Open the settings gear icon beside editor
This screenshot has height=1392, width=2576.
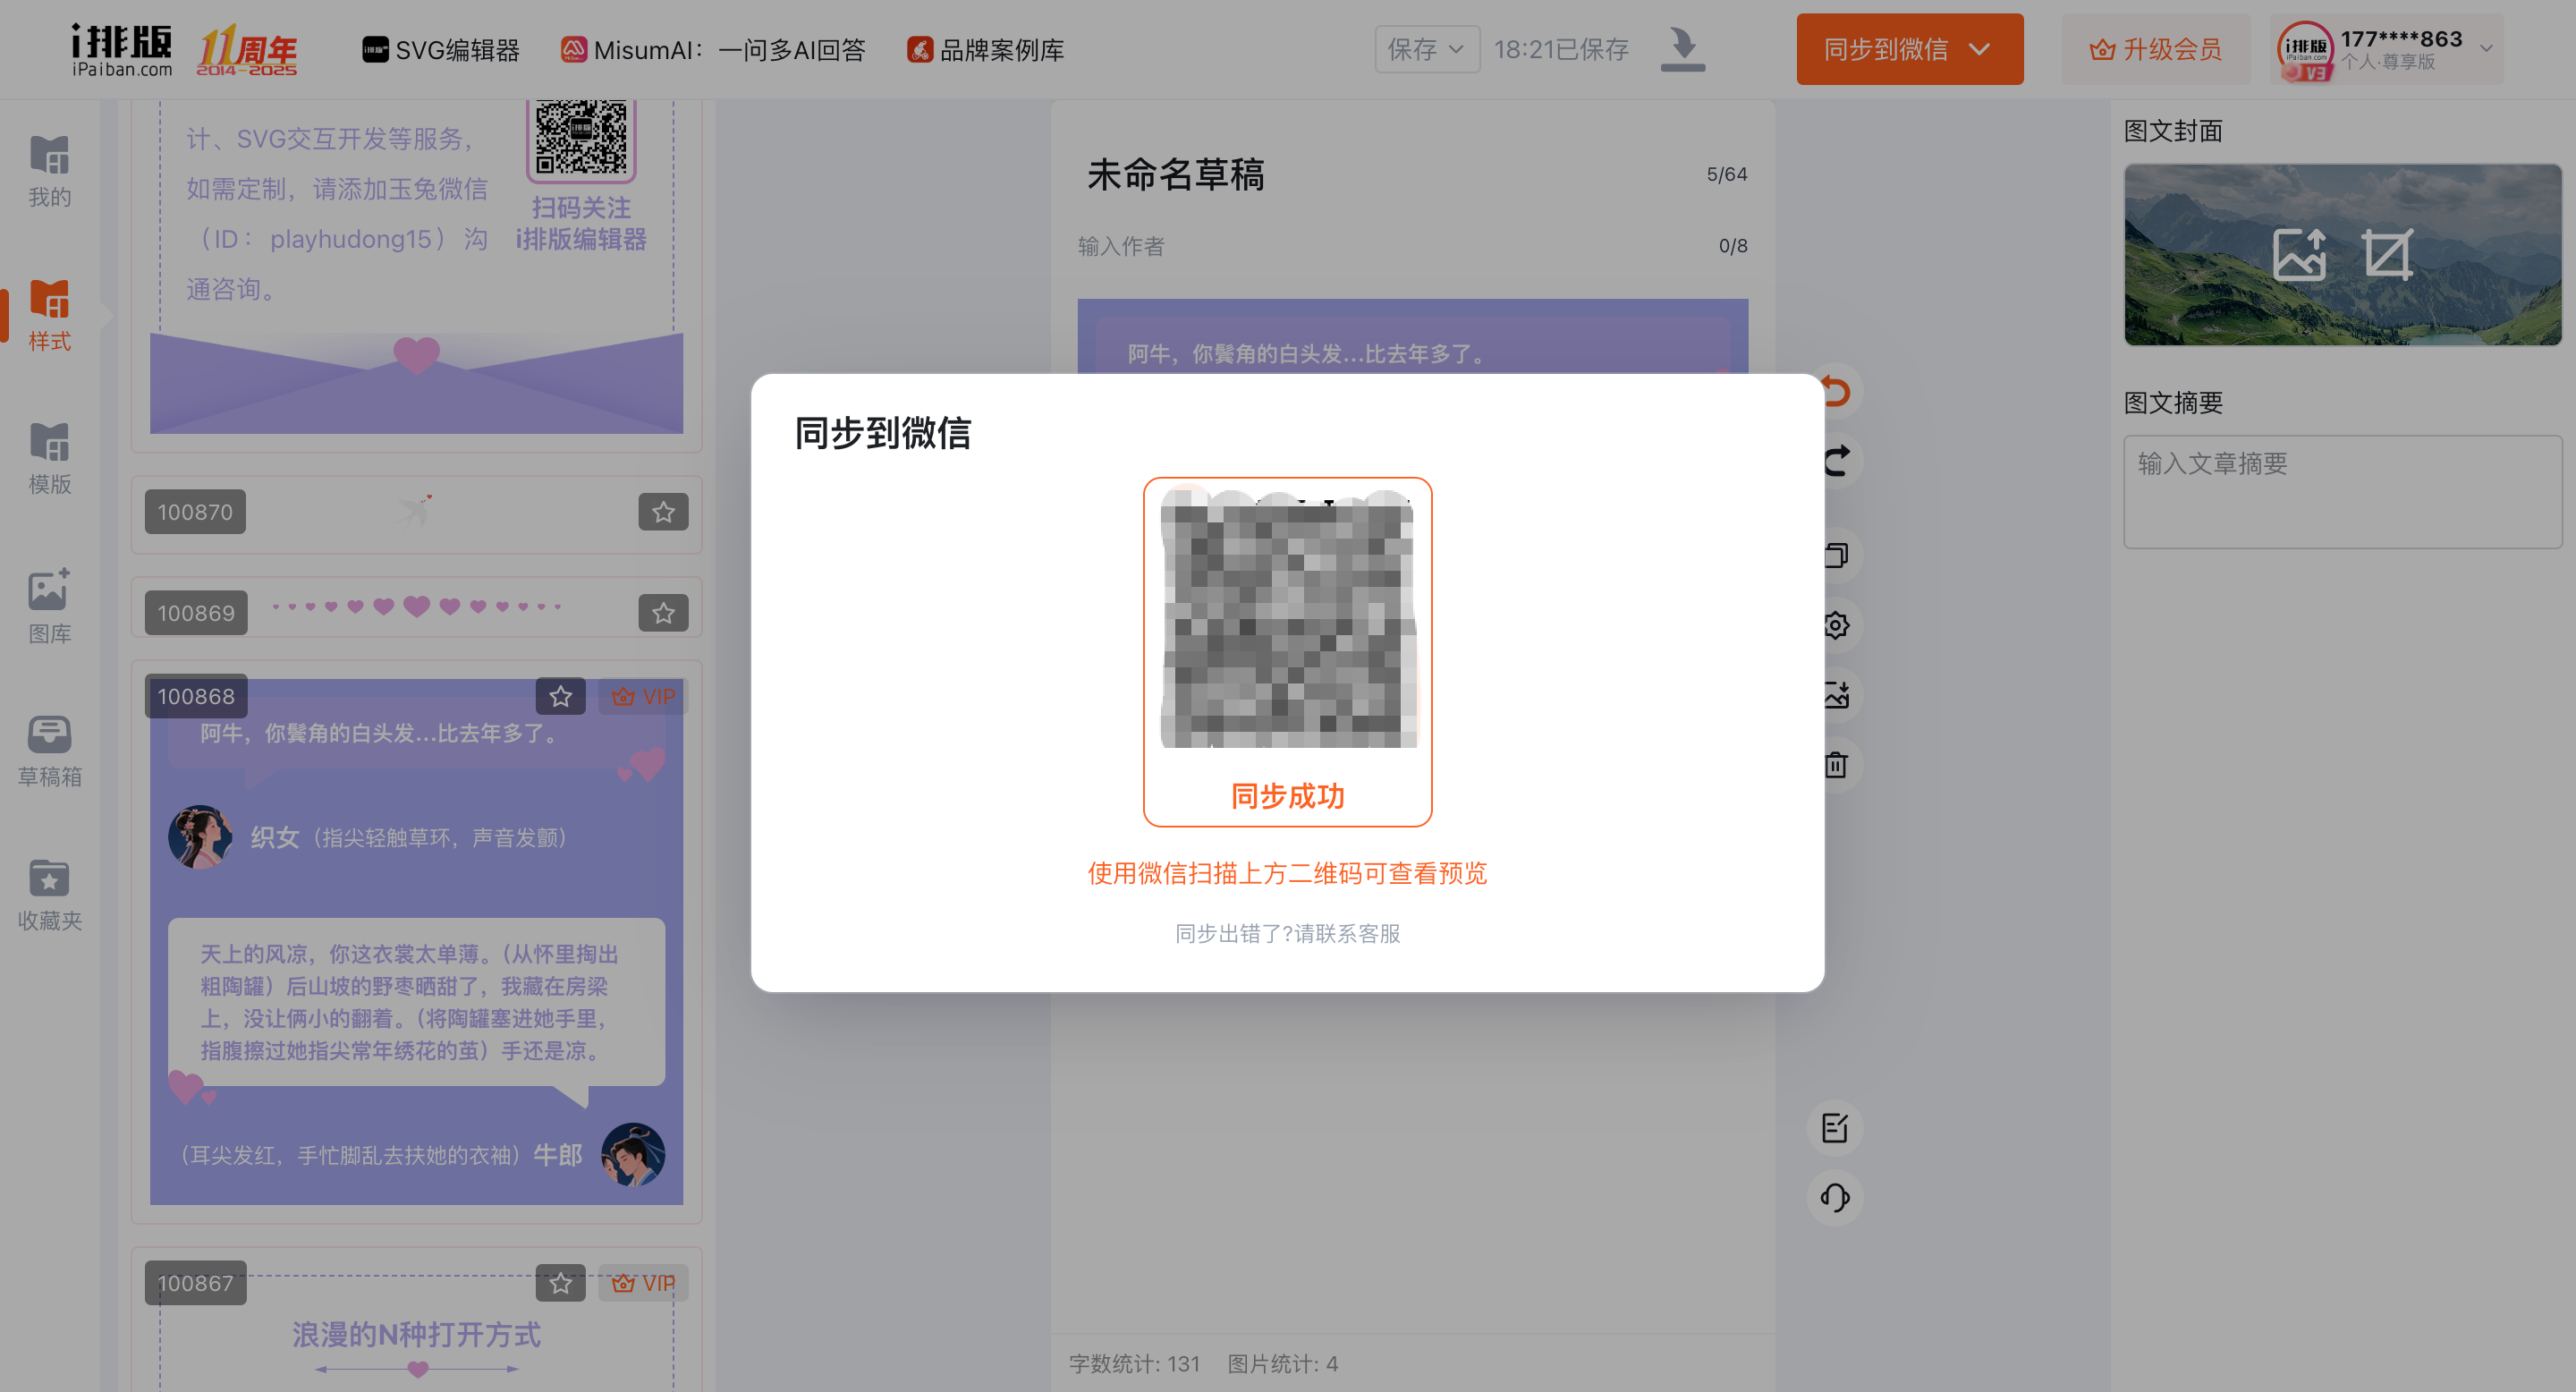pos(1836,626)
